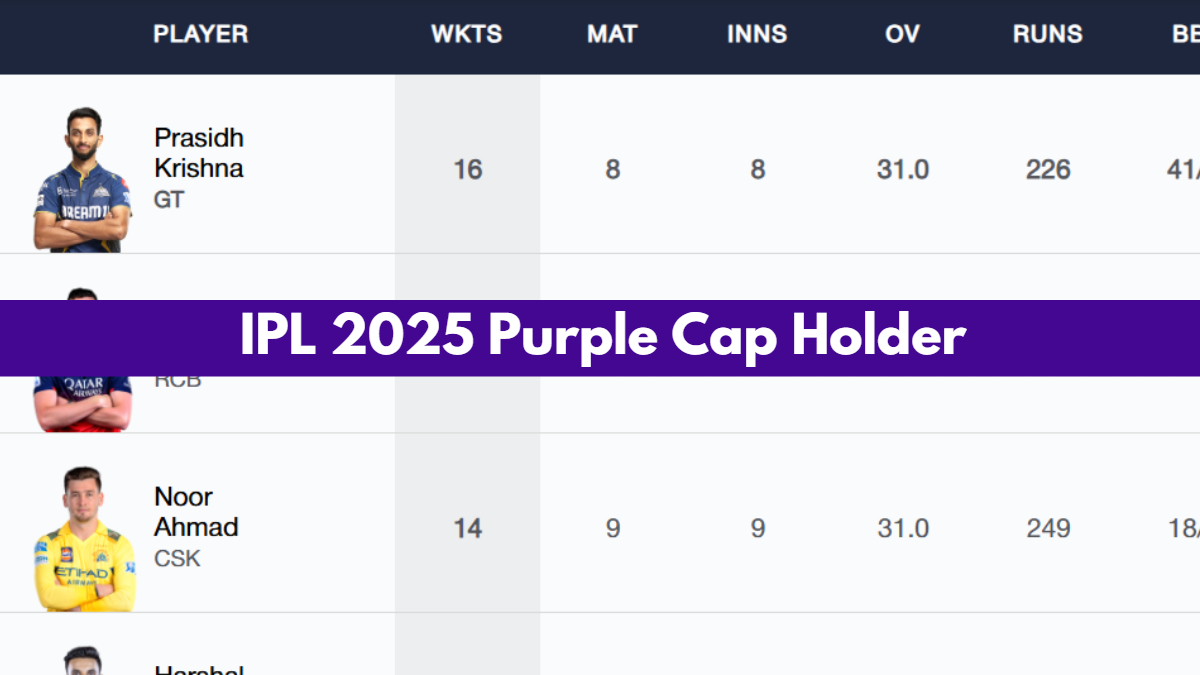Select Prasidh Krishna's 16 wickets cell
The image size is (1200, 675).
click(467, 169)
